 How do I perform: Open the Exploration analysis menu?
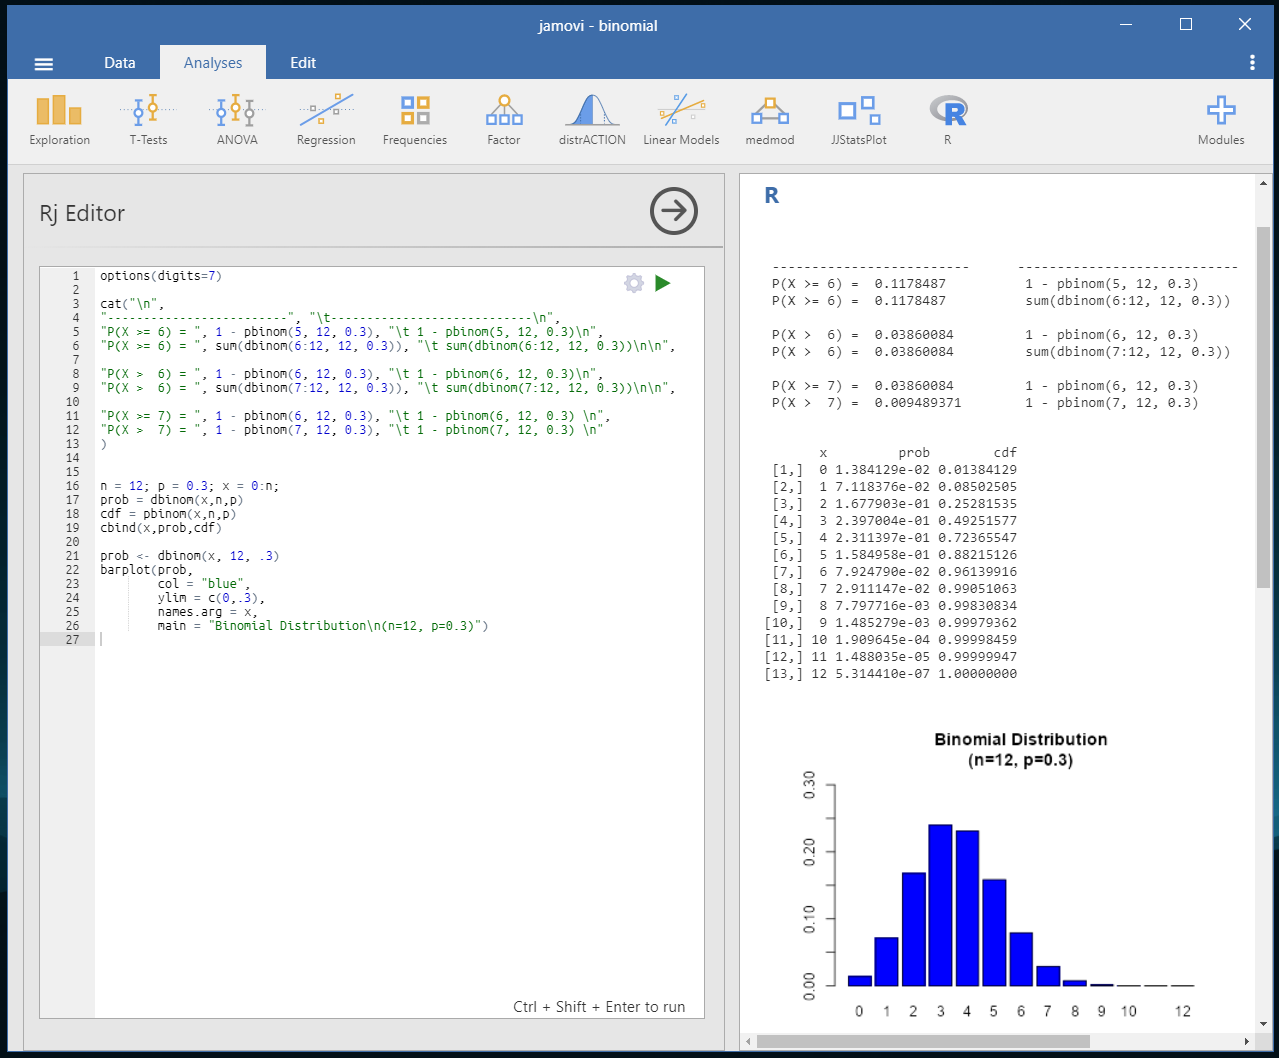point(59,120)
